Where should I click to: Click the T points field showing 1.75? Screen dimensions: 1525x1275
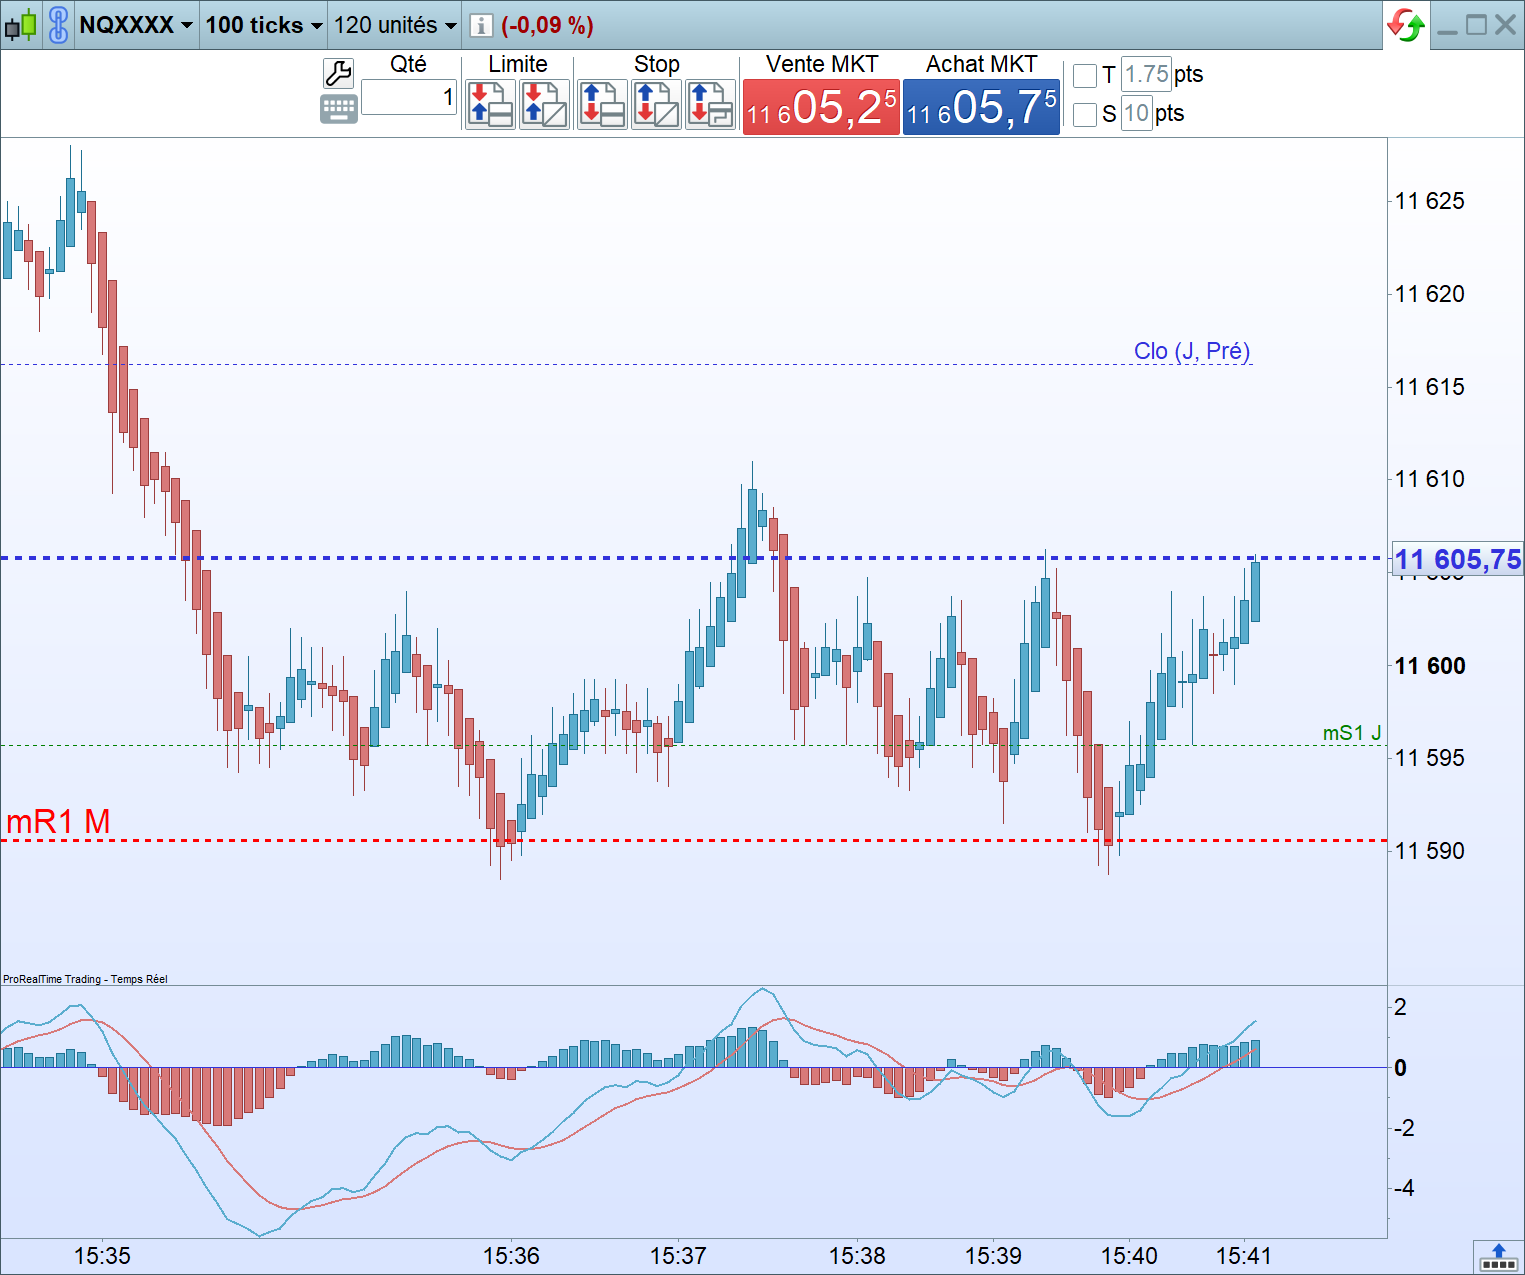(1146, 74)
